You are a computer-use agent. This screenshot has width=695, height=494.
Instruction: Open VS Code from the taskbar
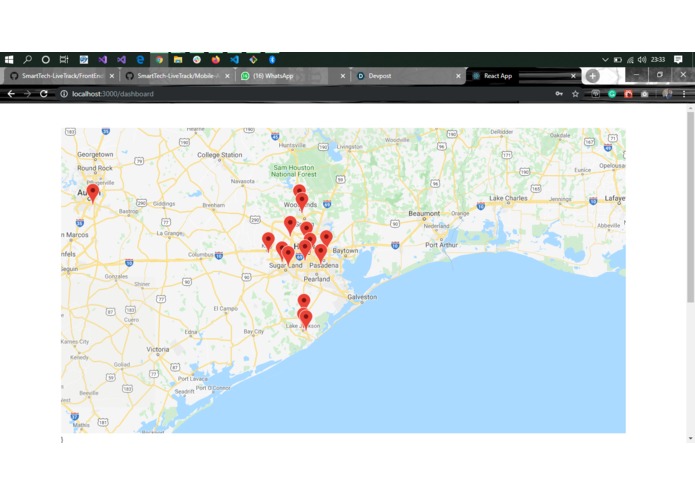point(234,59)
